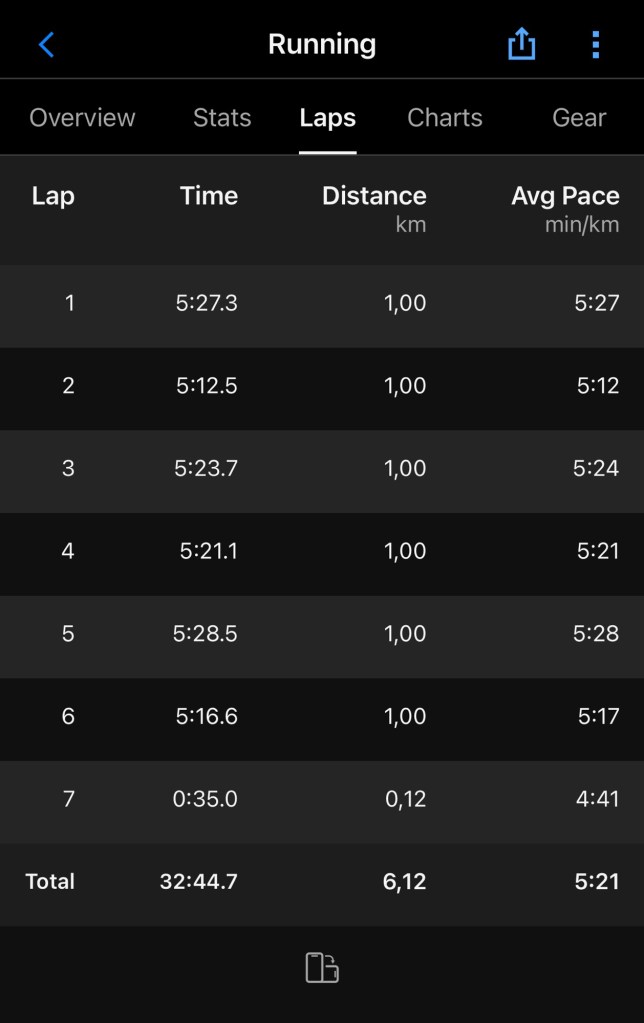Viewport: 644px width, 1023px height.
Task: Tap the back arrow icon
Action: pos(46,44)
